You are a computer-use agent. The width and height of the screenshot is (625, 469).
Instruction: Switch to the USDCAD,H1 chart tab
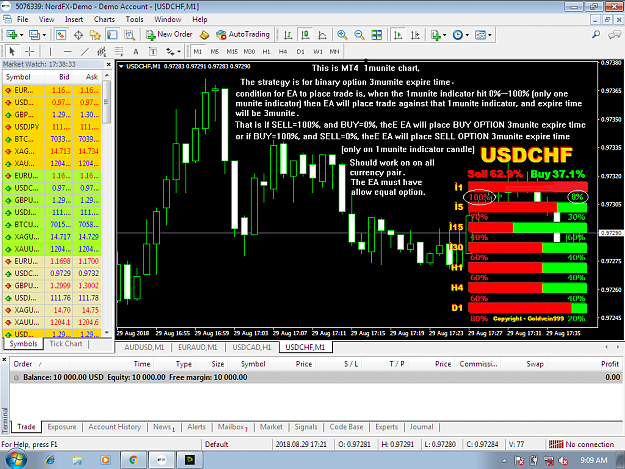coord(252,347)
